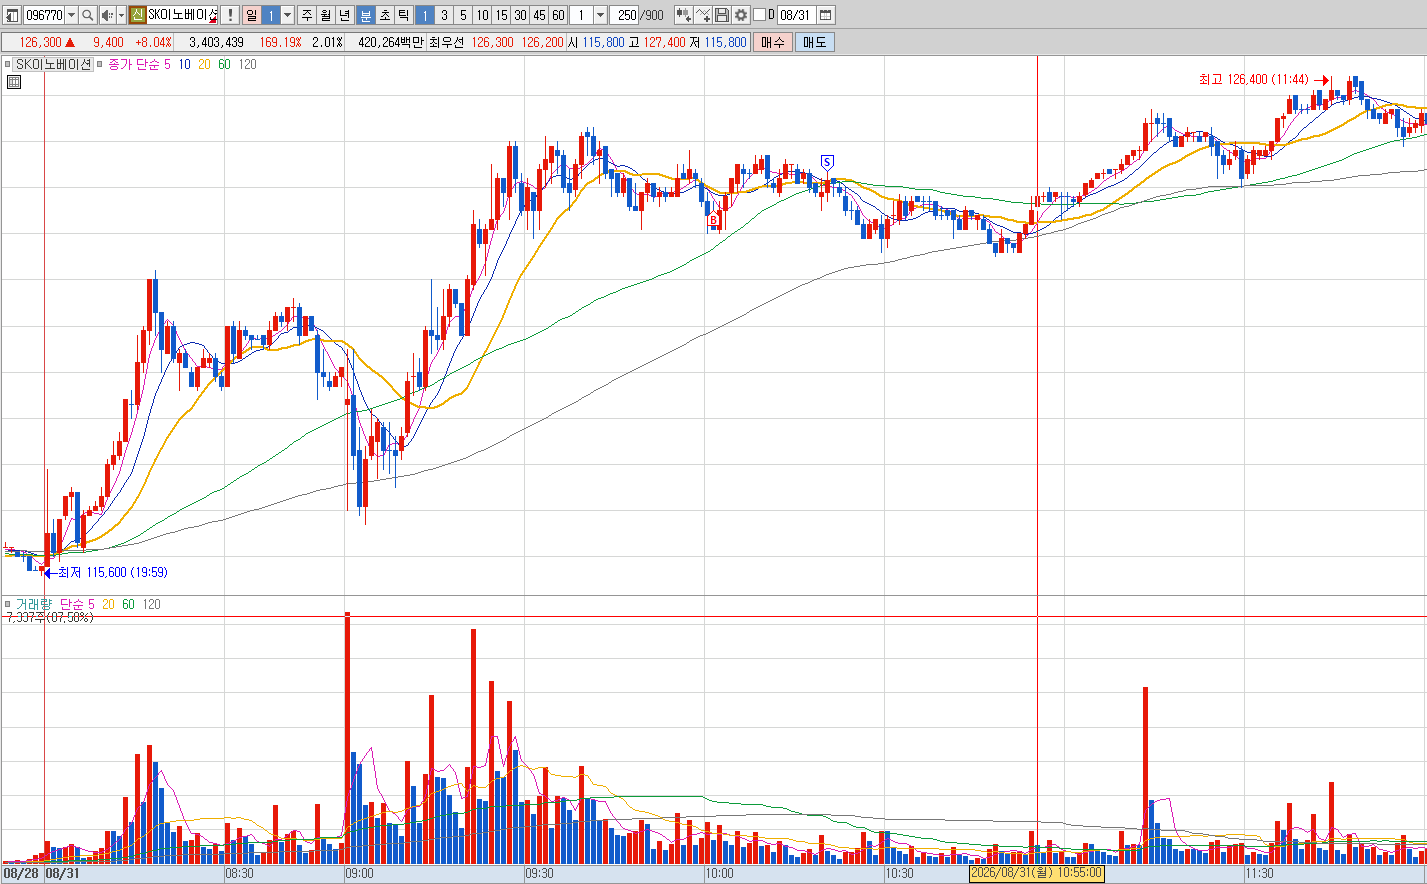Click the panel toggle icon left of stock code
1427x884 pixels.
[x=12, y=15]
